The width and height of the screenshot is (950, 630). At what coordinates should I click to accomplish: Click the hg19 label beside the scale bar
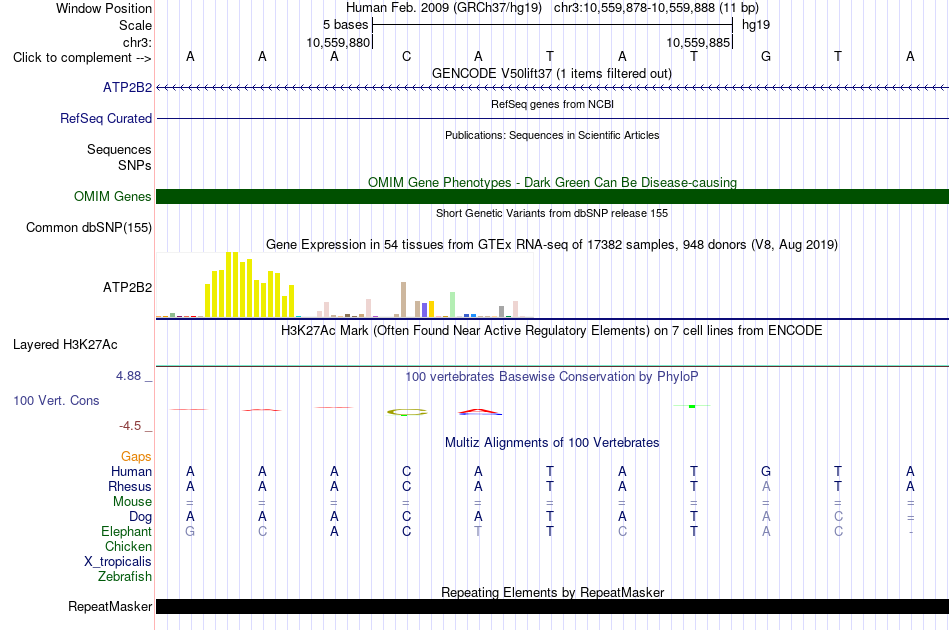[756, 25]
